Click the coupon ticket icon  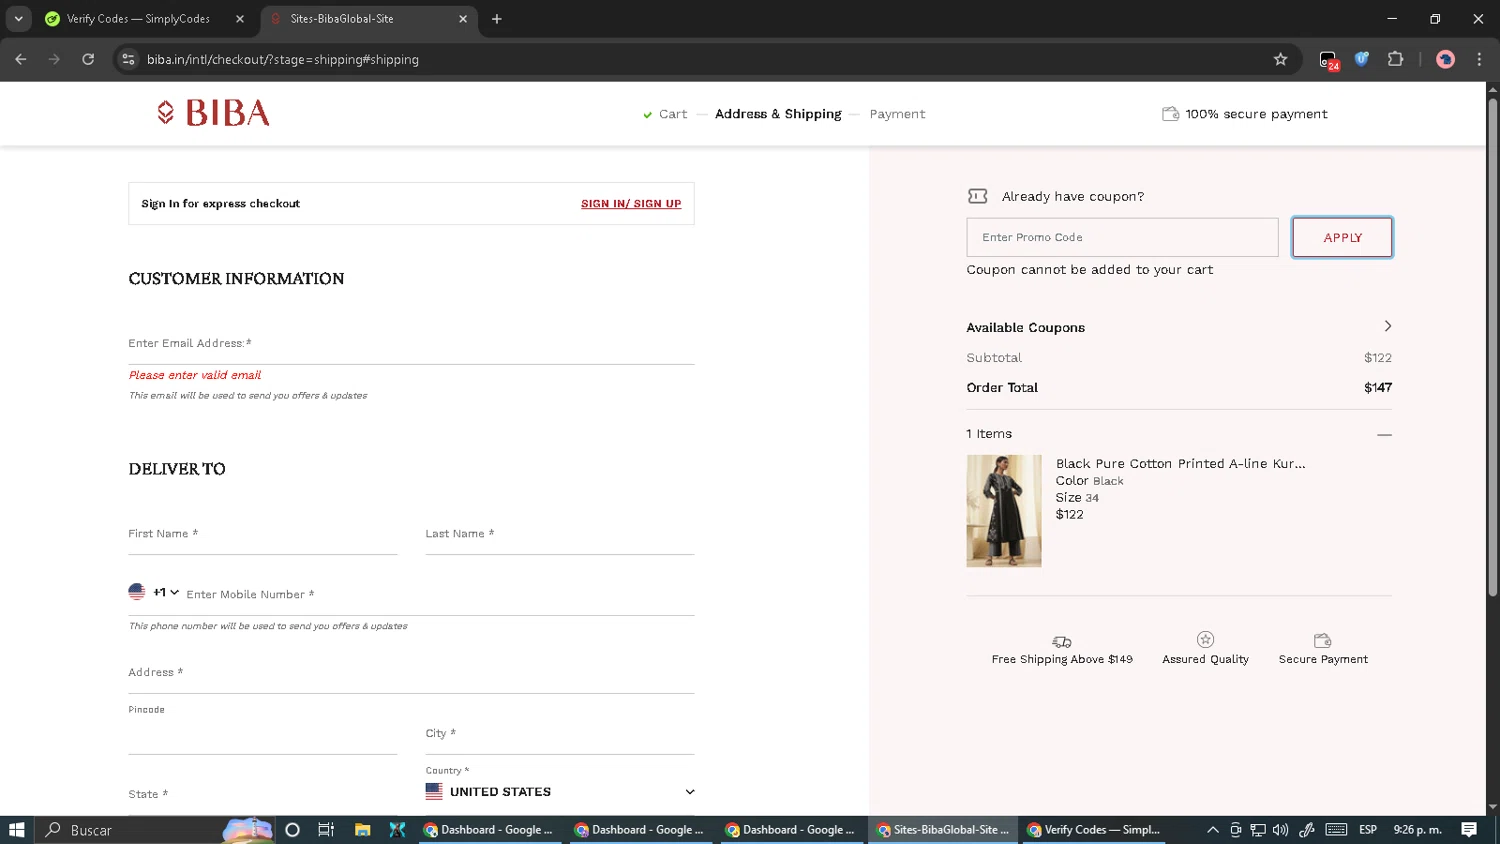point(977,196)
